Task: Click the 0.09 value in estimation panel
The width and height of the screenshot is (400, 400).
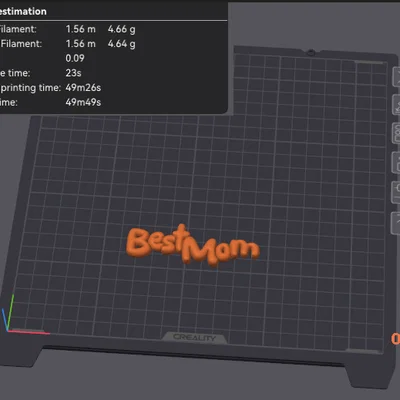Action: pyautogui.click(x=75, y=58)
